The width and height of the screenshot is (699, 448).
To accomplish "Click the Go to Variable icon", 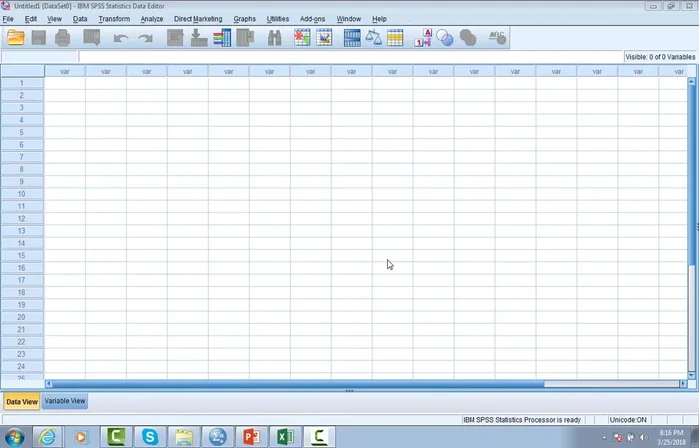I will [x=198, y=38].
